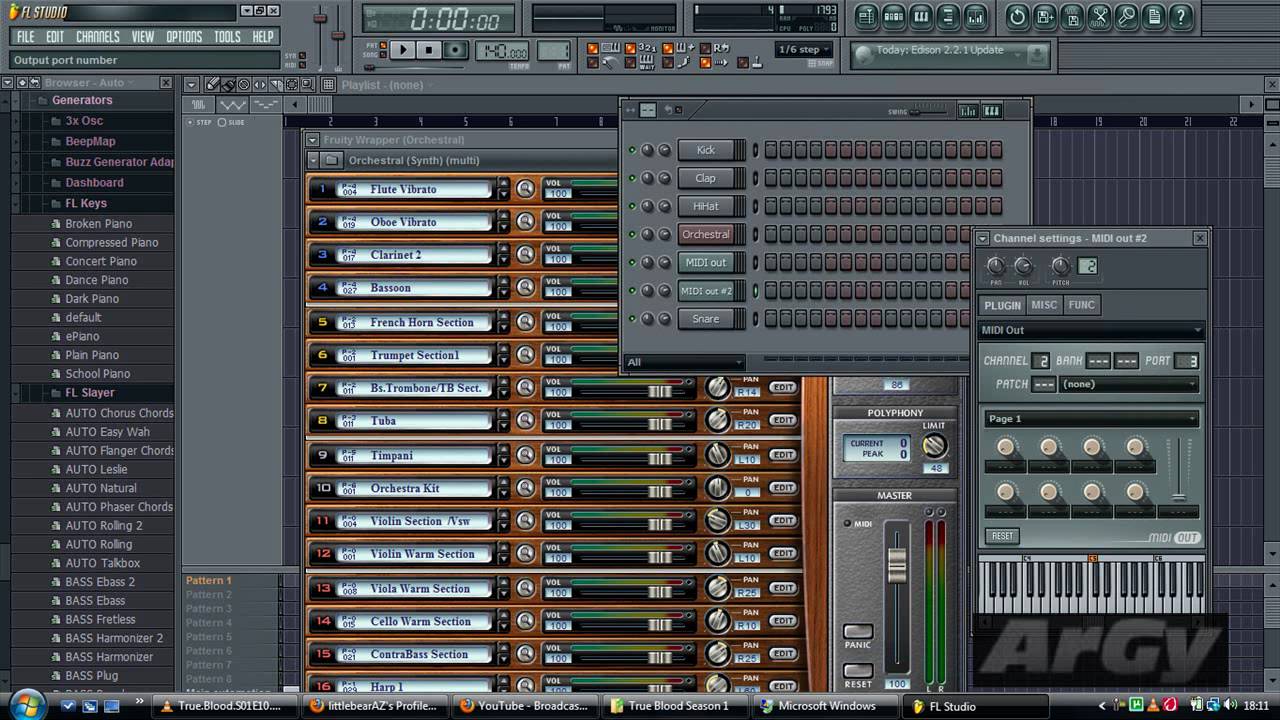Click the magnifier icon on Flute Vibrato row

pos(525,189)
